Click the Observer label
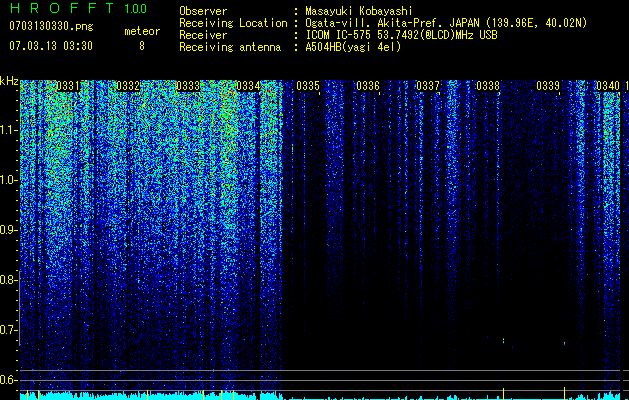The height and width of the screenshot is (400, 629). pyautogui.click(x=203, y=11)
